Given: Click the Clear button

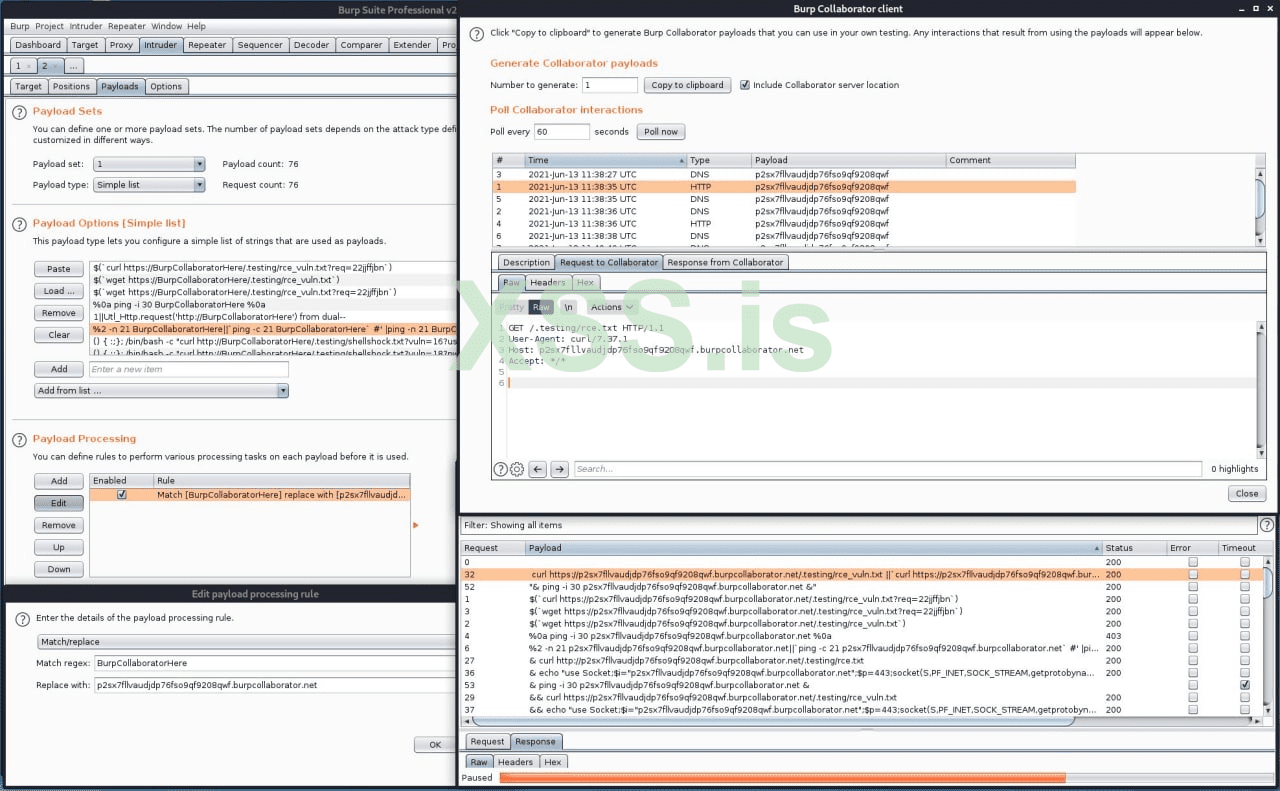Looking at the screenshot, I should click(x=59, y=335).
